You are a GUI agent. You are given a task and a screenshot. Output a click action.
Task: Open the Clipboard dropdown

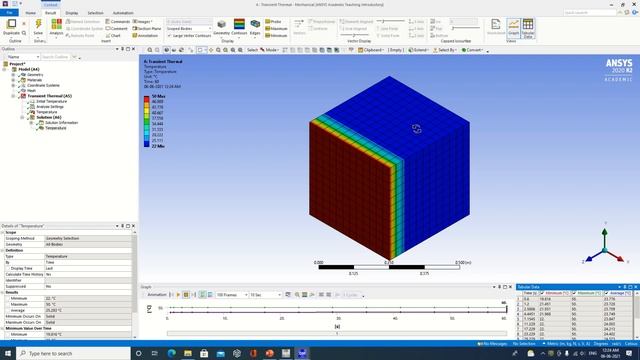pos(371,50)
